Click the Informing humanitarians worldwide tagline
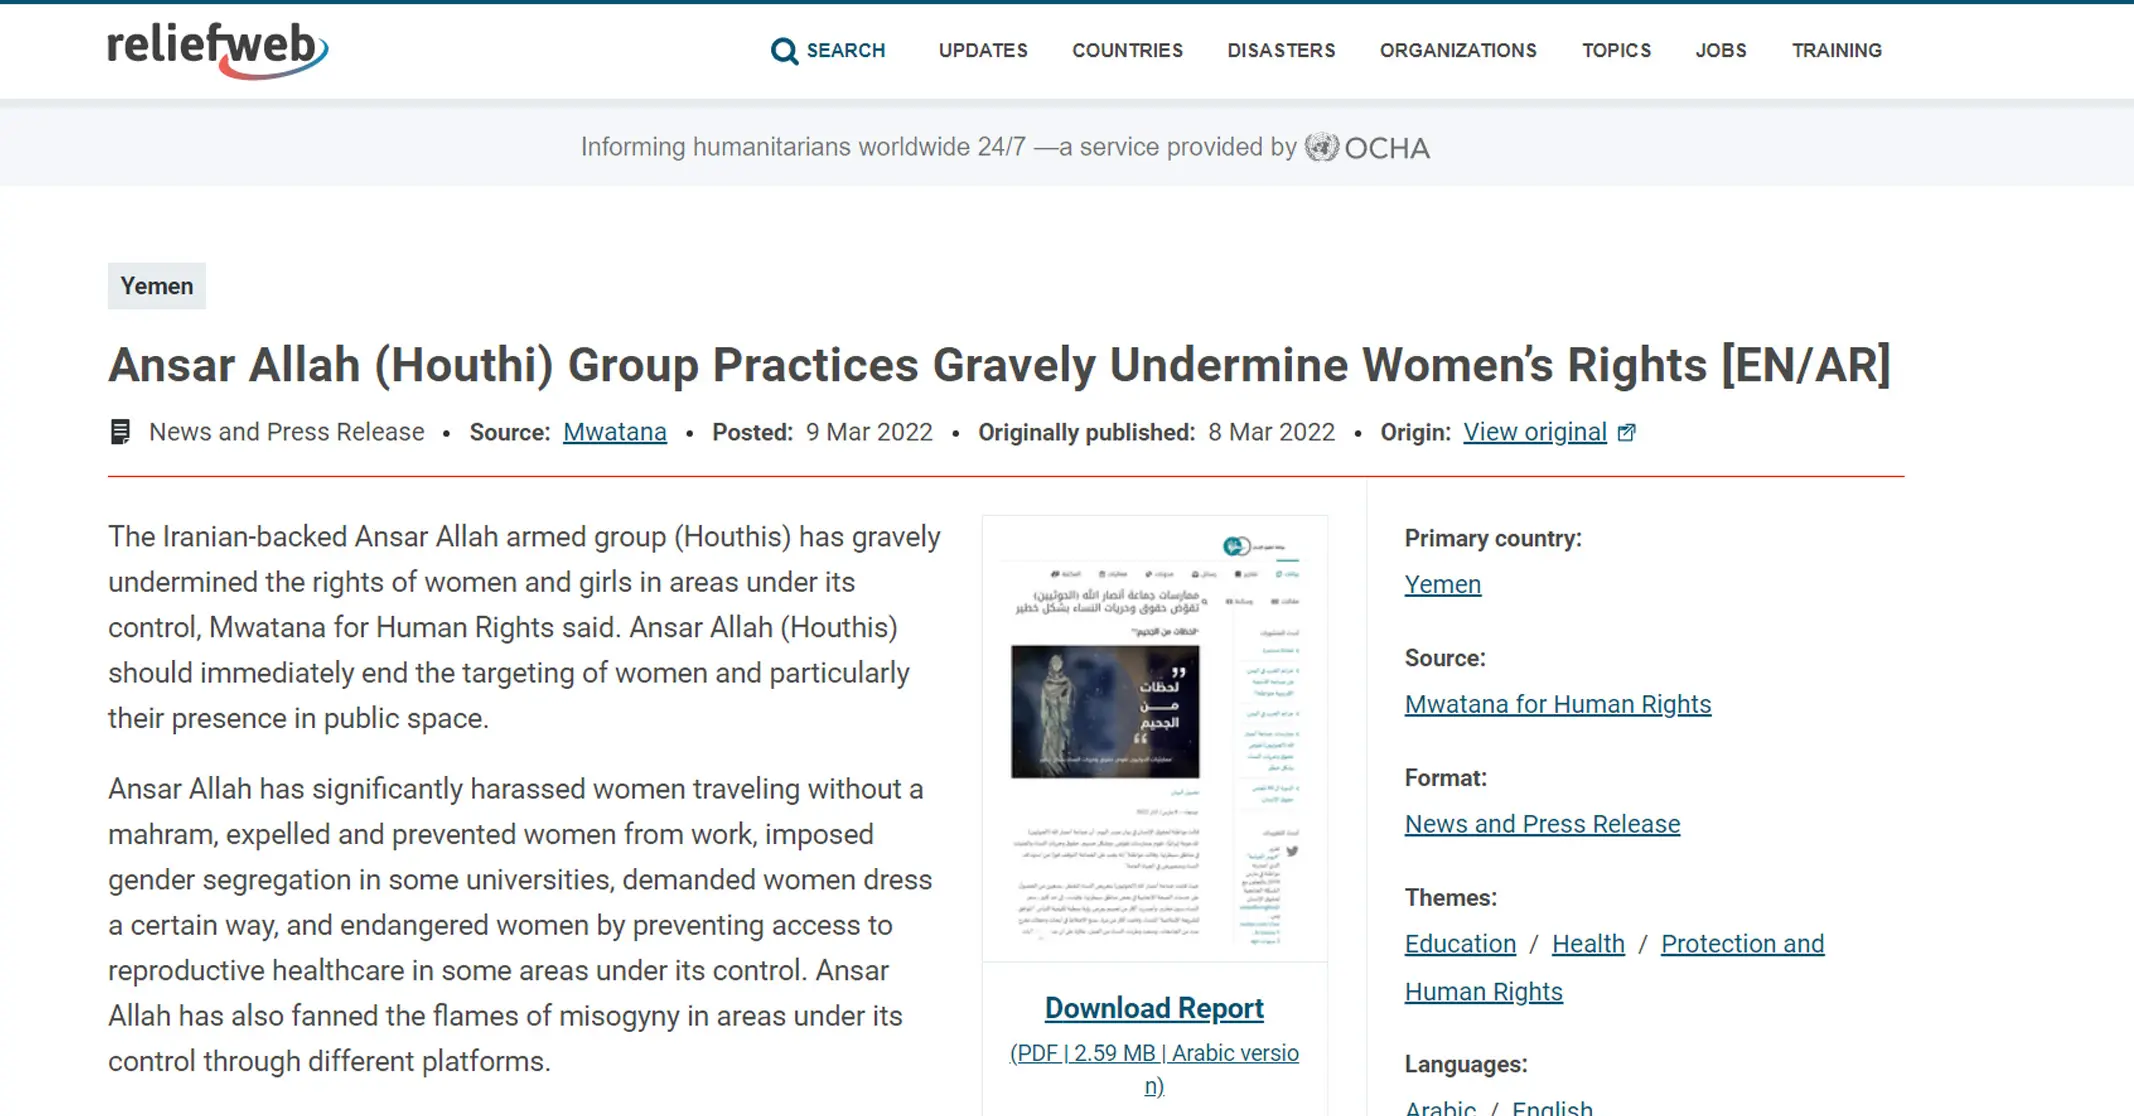The height and width of the screenshot is (1116, 2134). tap(938, 147)
